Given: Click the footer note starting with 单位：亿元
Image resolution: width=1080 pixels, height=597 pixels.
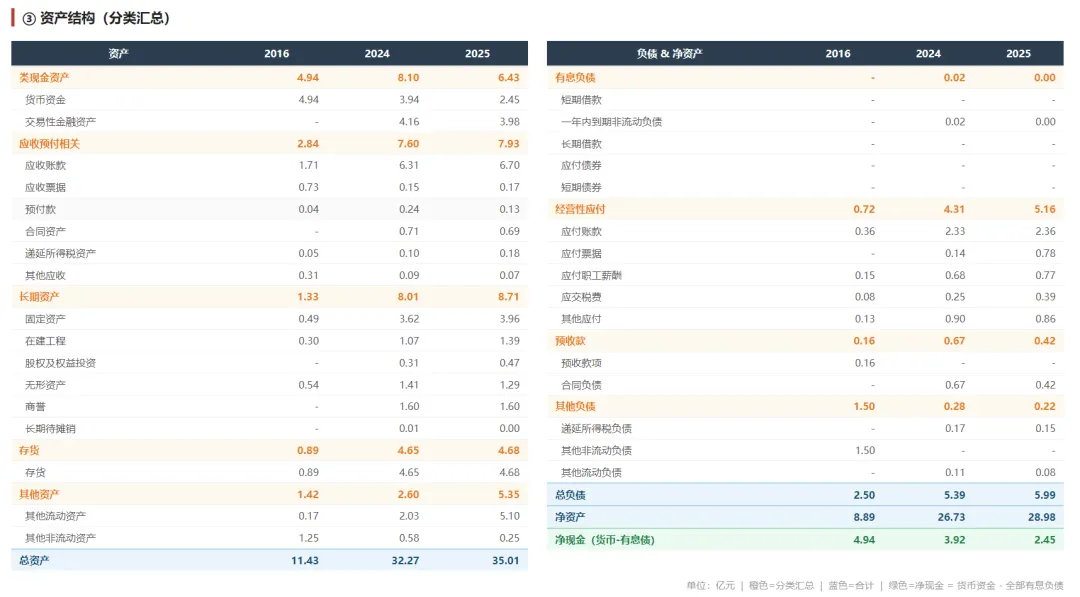Looking at the screenshot, I should tap(874, 585).
